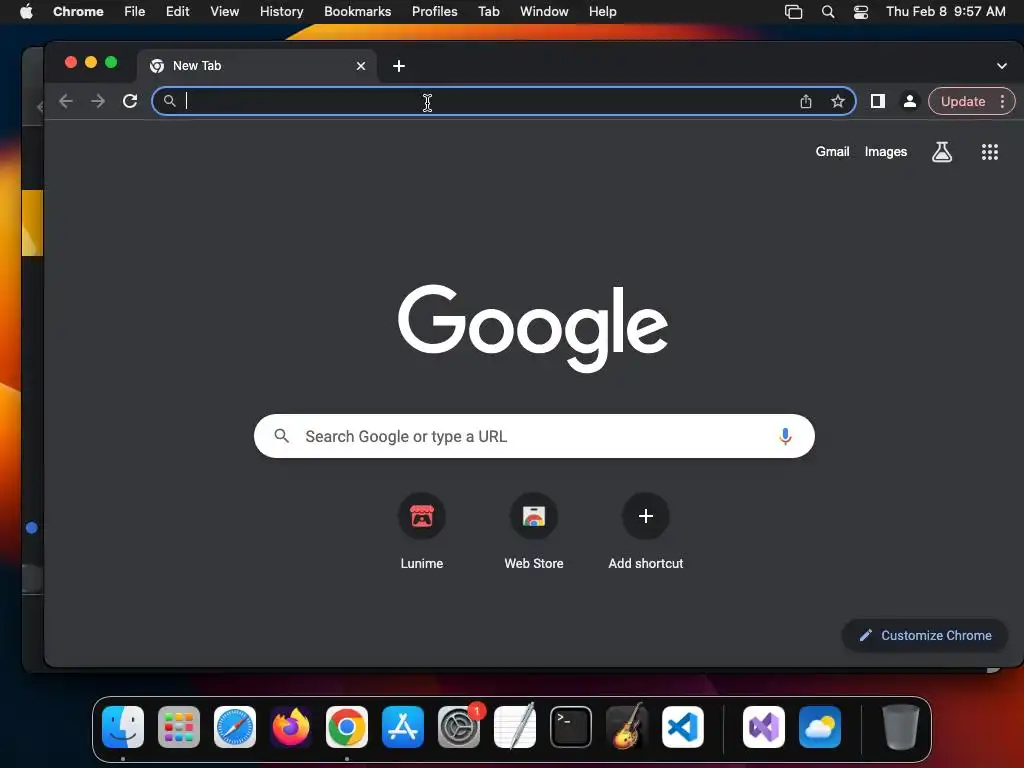Open the Tab menu
The image size is (1024, 768).
488,11
